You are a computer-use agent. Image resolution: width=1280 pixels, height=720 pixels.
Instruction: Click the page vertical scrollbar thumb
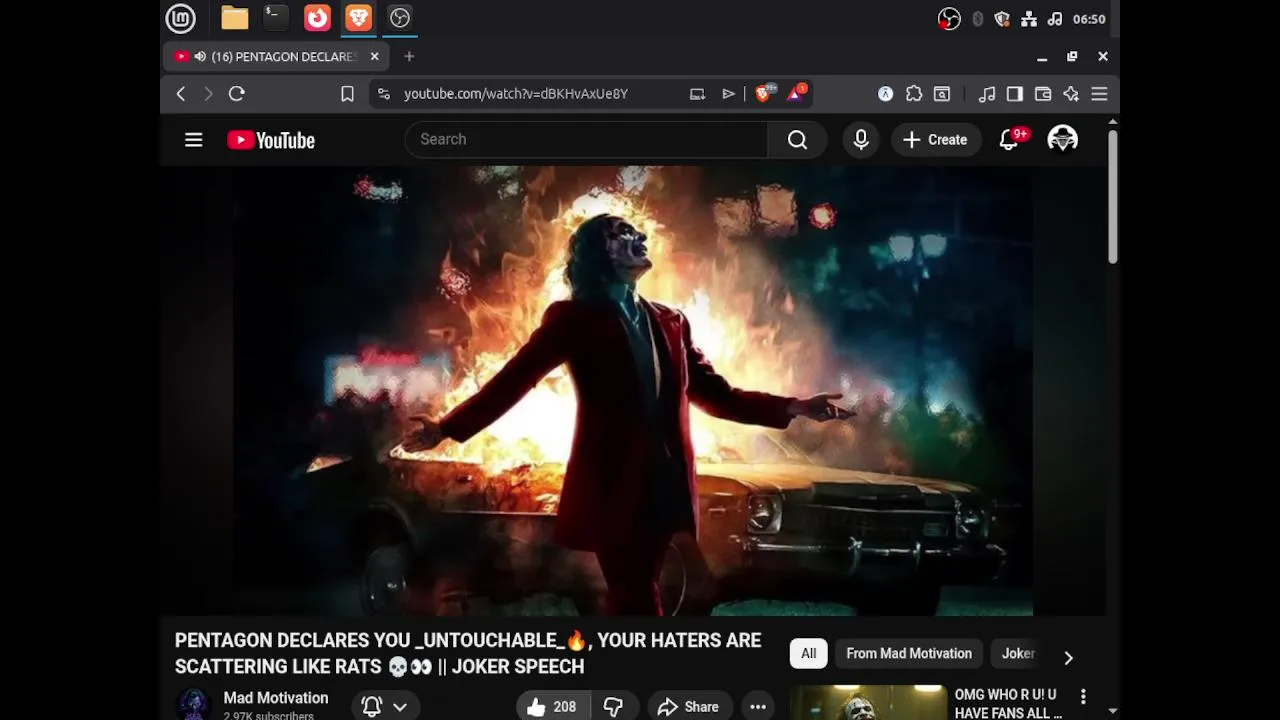click(x=1112, y=197)
